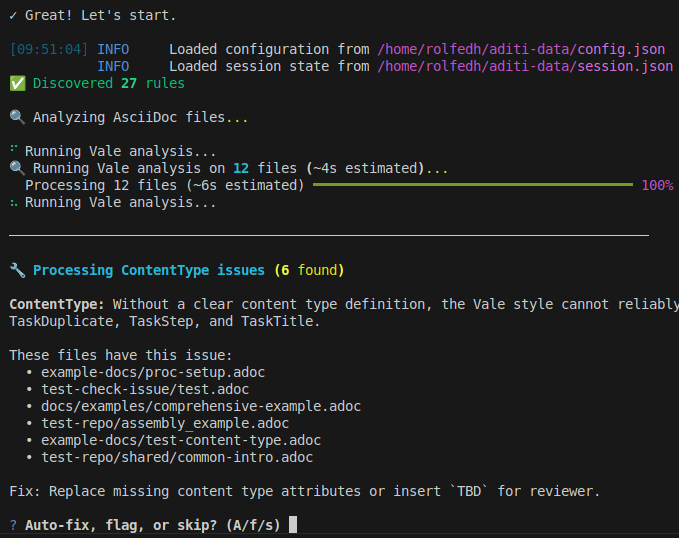Select docs/examples/comprehensive-example.adoc entry
This screenshot has height=538, width=679.
[x=201, y=406]
